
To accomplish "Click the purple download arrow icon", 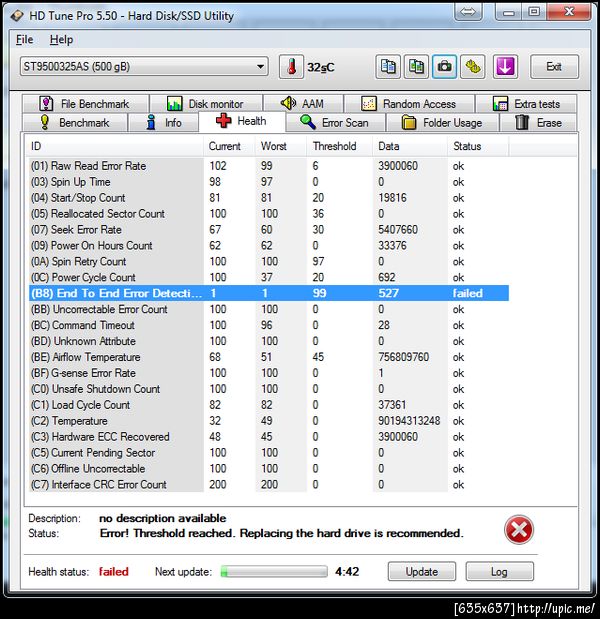I will (x=505, y=67).
